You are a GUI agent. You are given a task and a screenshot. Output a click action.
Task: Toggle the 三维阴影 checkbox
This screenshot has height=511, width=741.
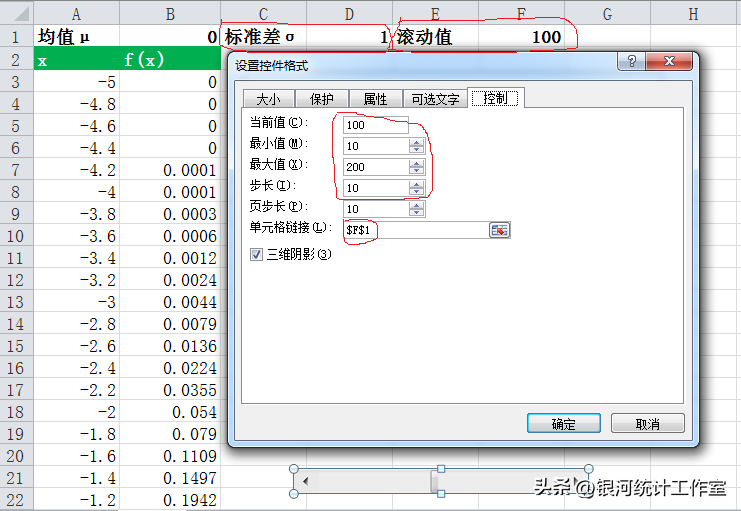point(256,255)
